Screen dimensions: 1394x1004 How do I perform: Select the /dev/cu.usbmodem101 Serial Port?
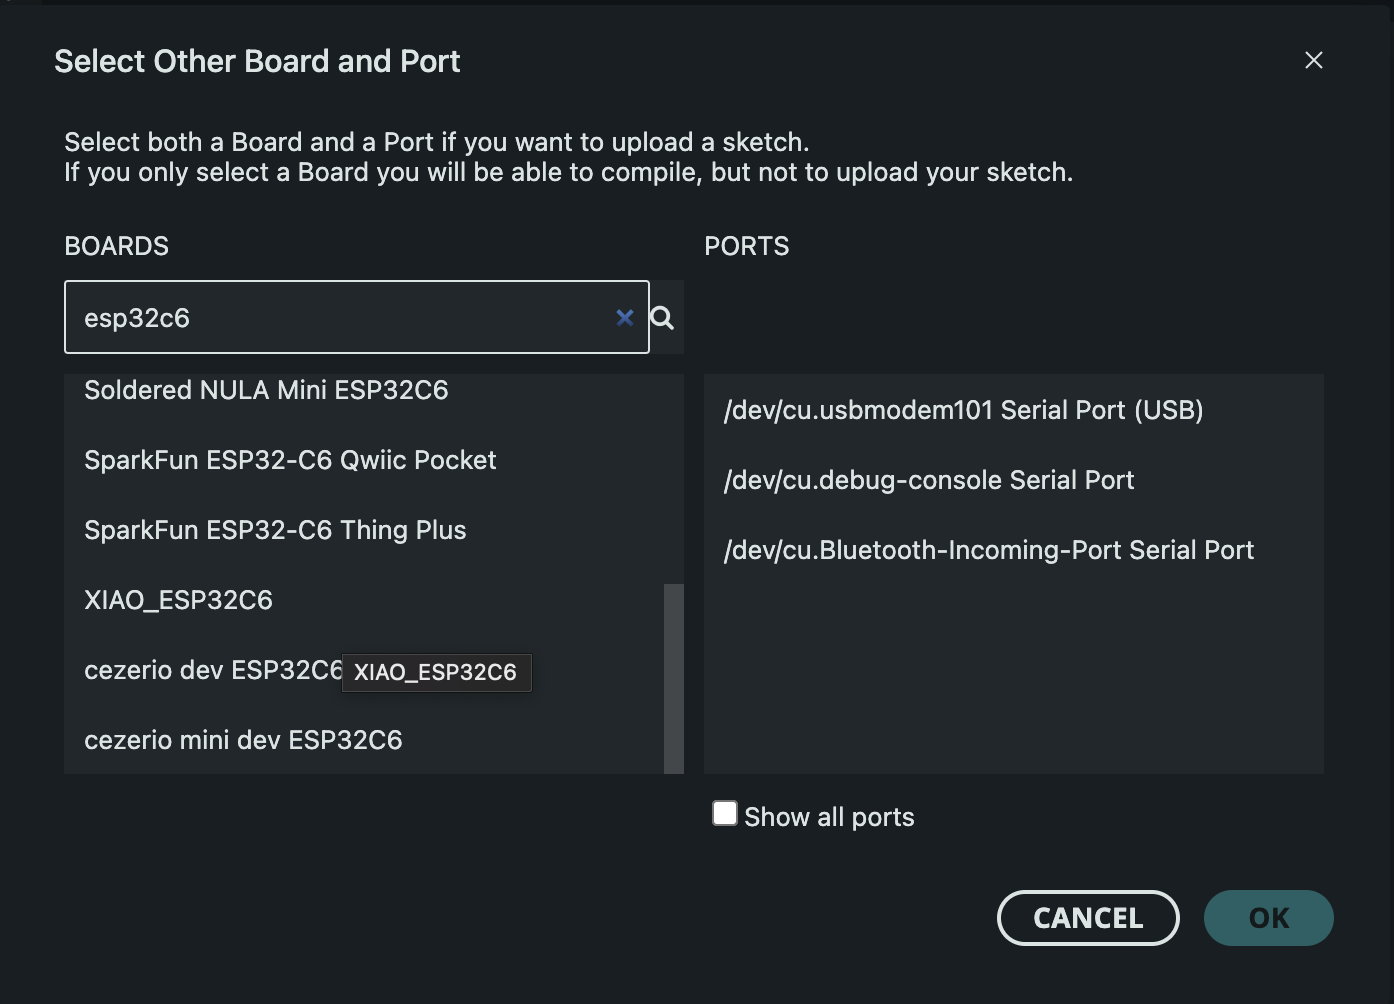click(x=964, y=409)
